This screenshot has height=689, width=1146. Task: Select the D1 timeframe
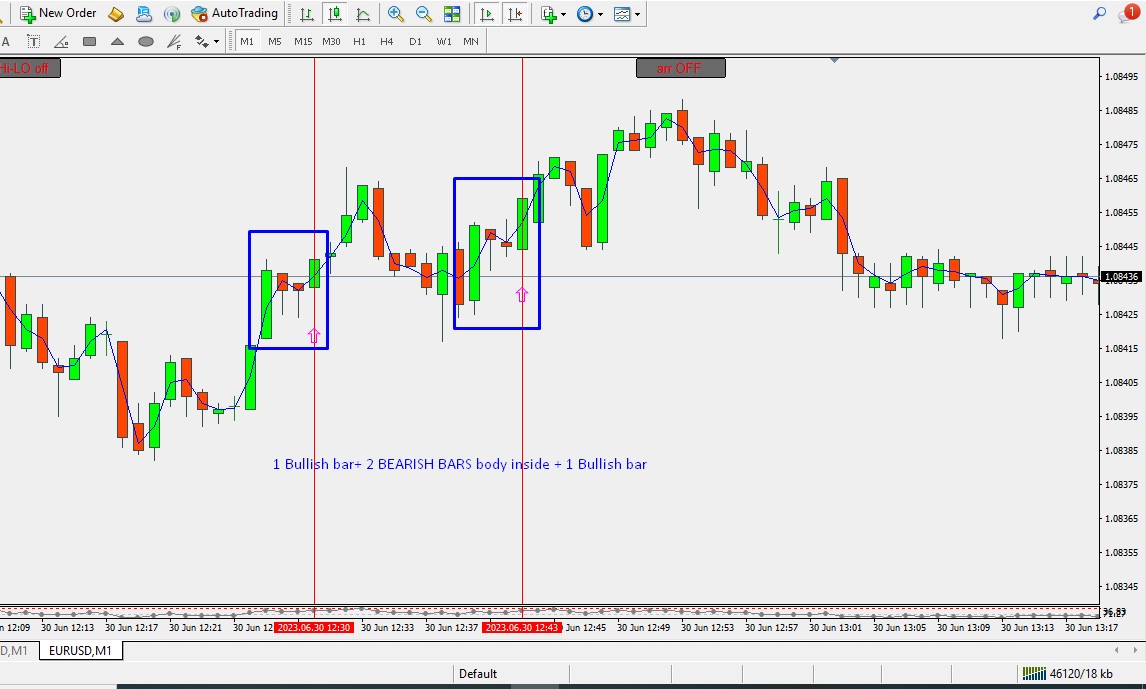point(415,42)
